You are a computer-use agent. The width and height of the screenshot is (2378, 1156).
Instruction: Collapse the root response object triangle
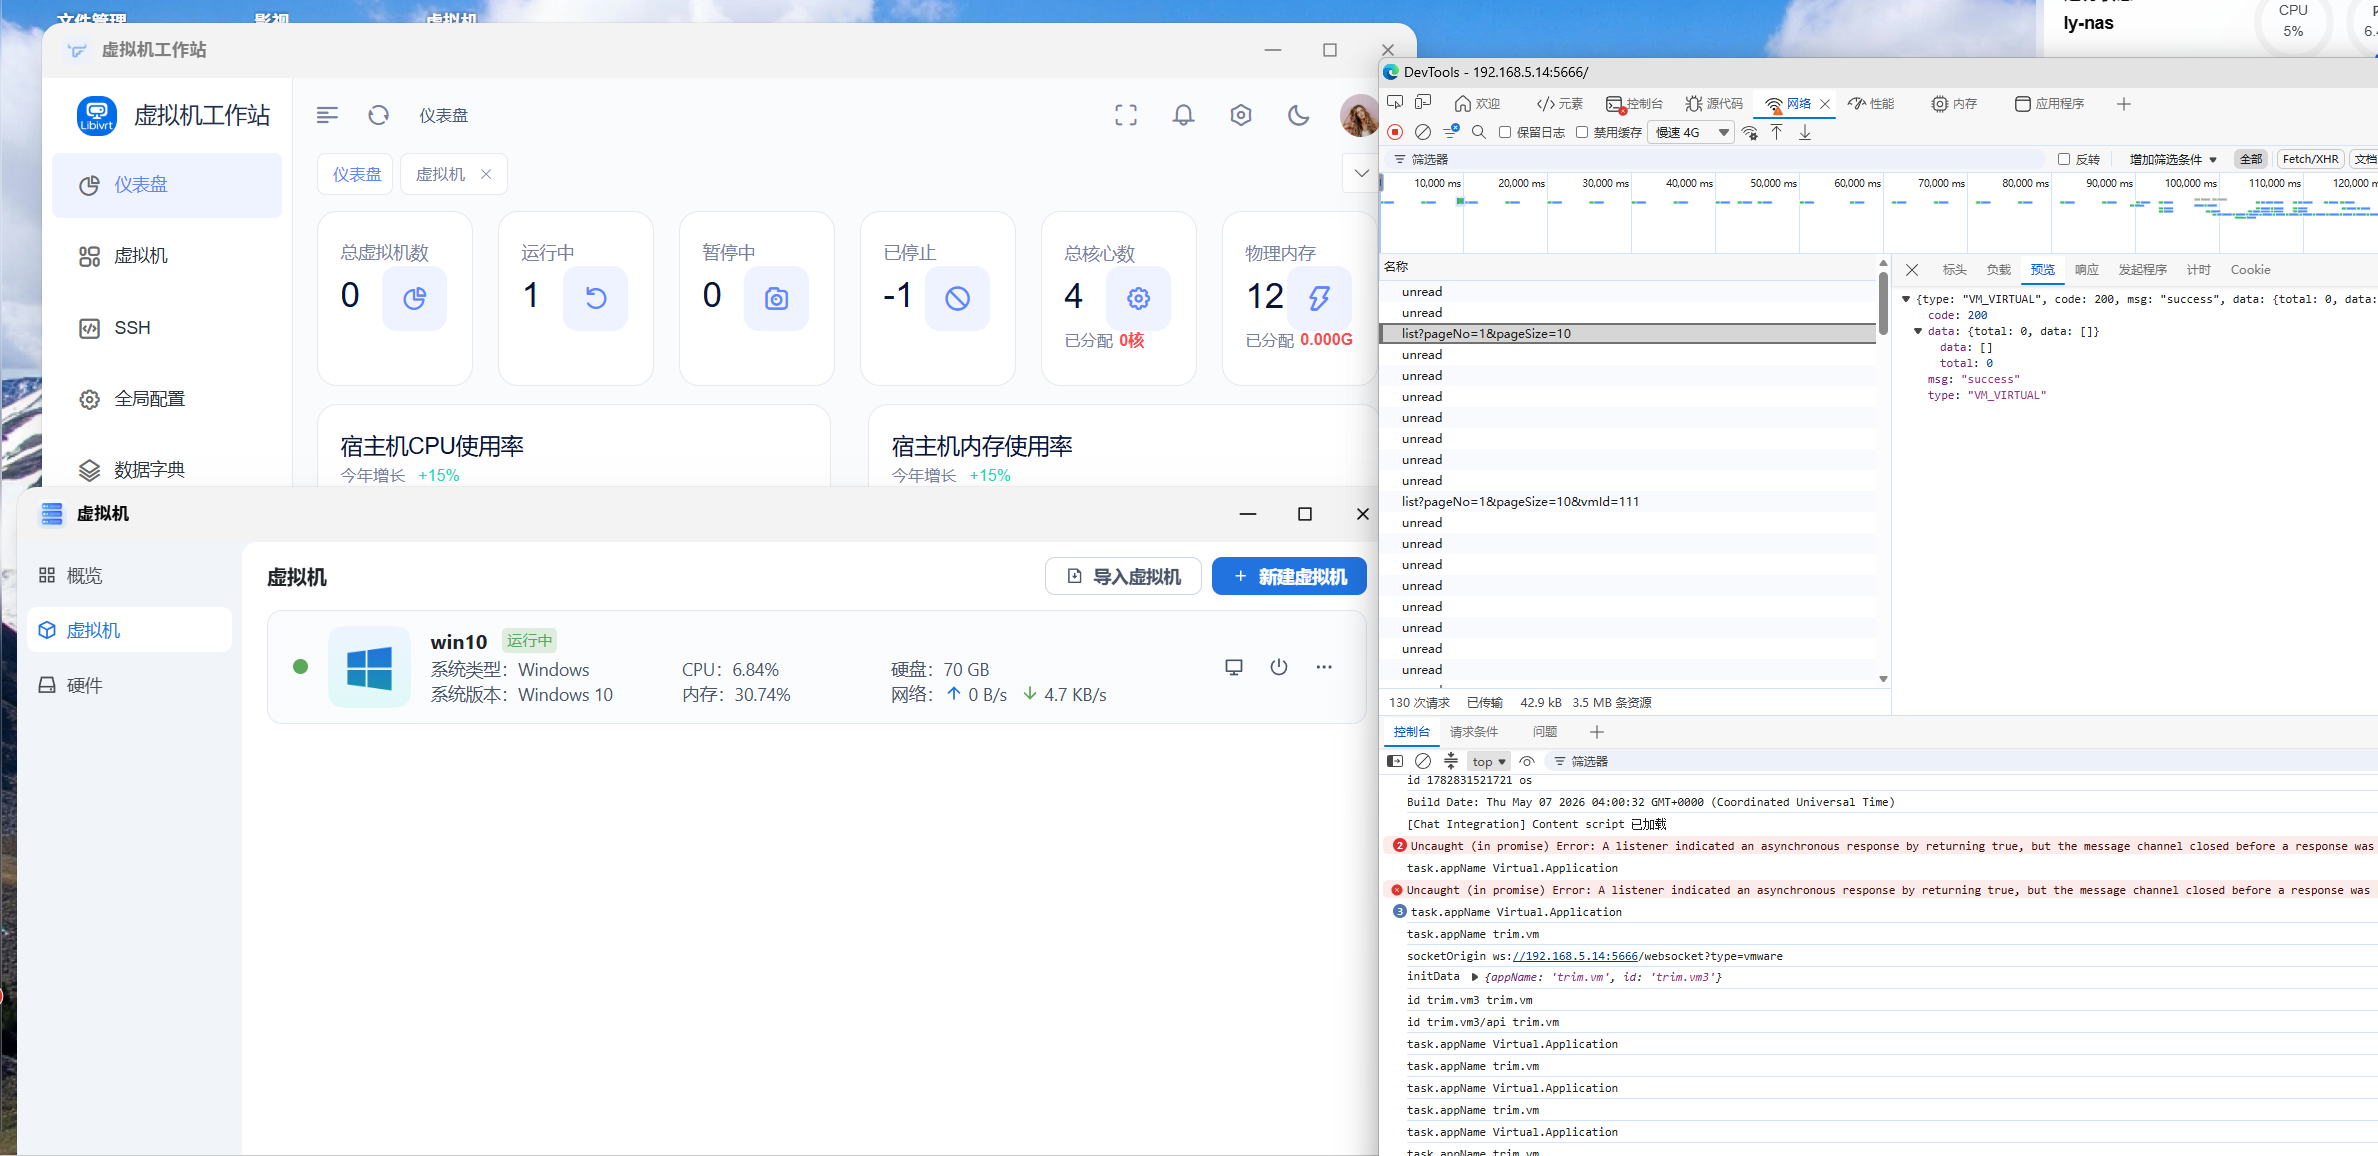[x=1906, y=299]
